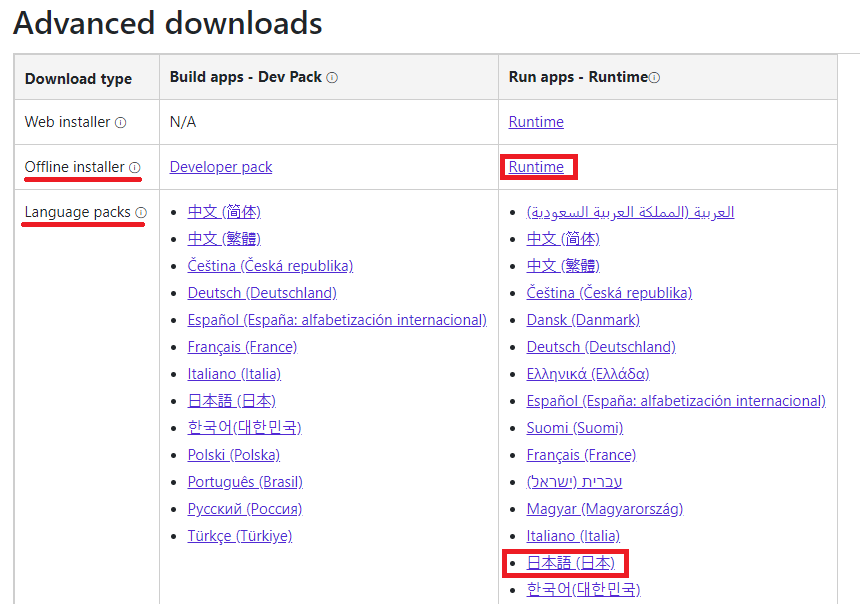Open Dev Pack 한국어(대한민국) language pack
Viewport: 860px width, 604px height.
pos(244,427)
